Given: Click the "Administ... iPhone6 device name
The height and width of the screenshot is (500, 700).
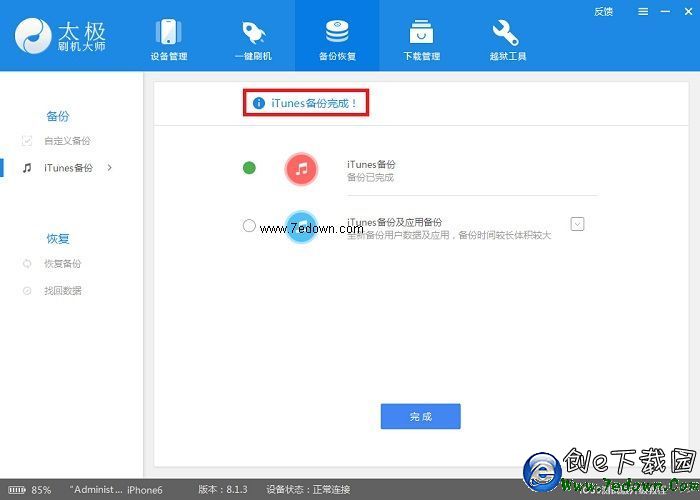Looking at the screenshot, I should (116, 490).
